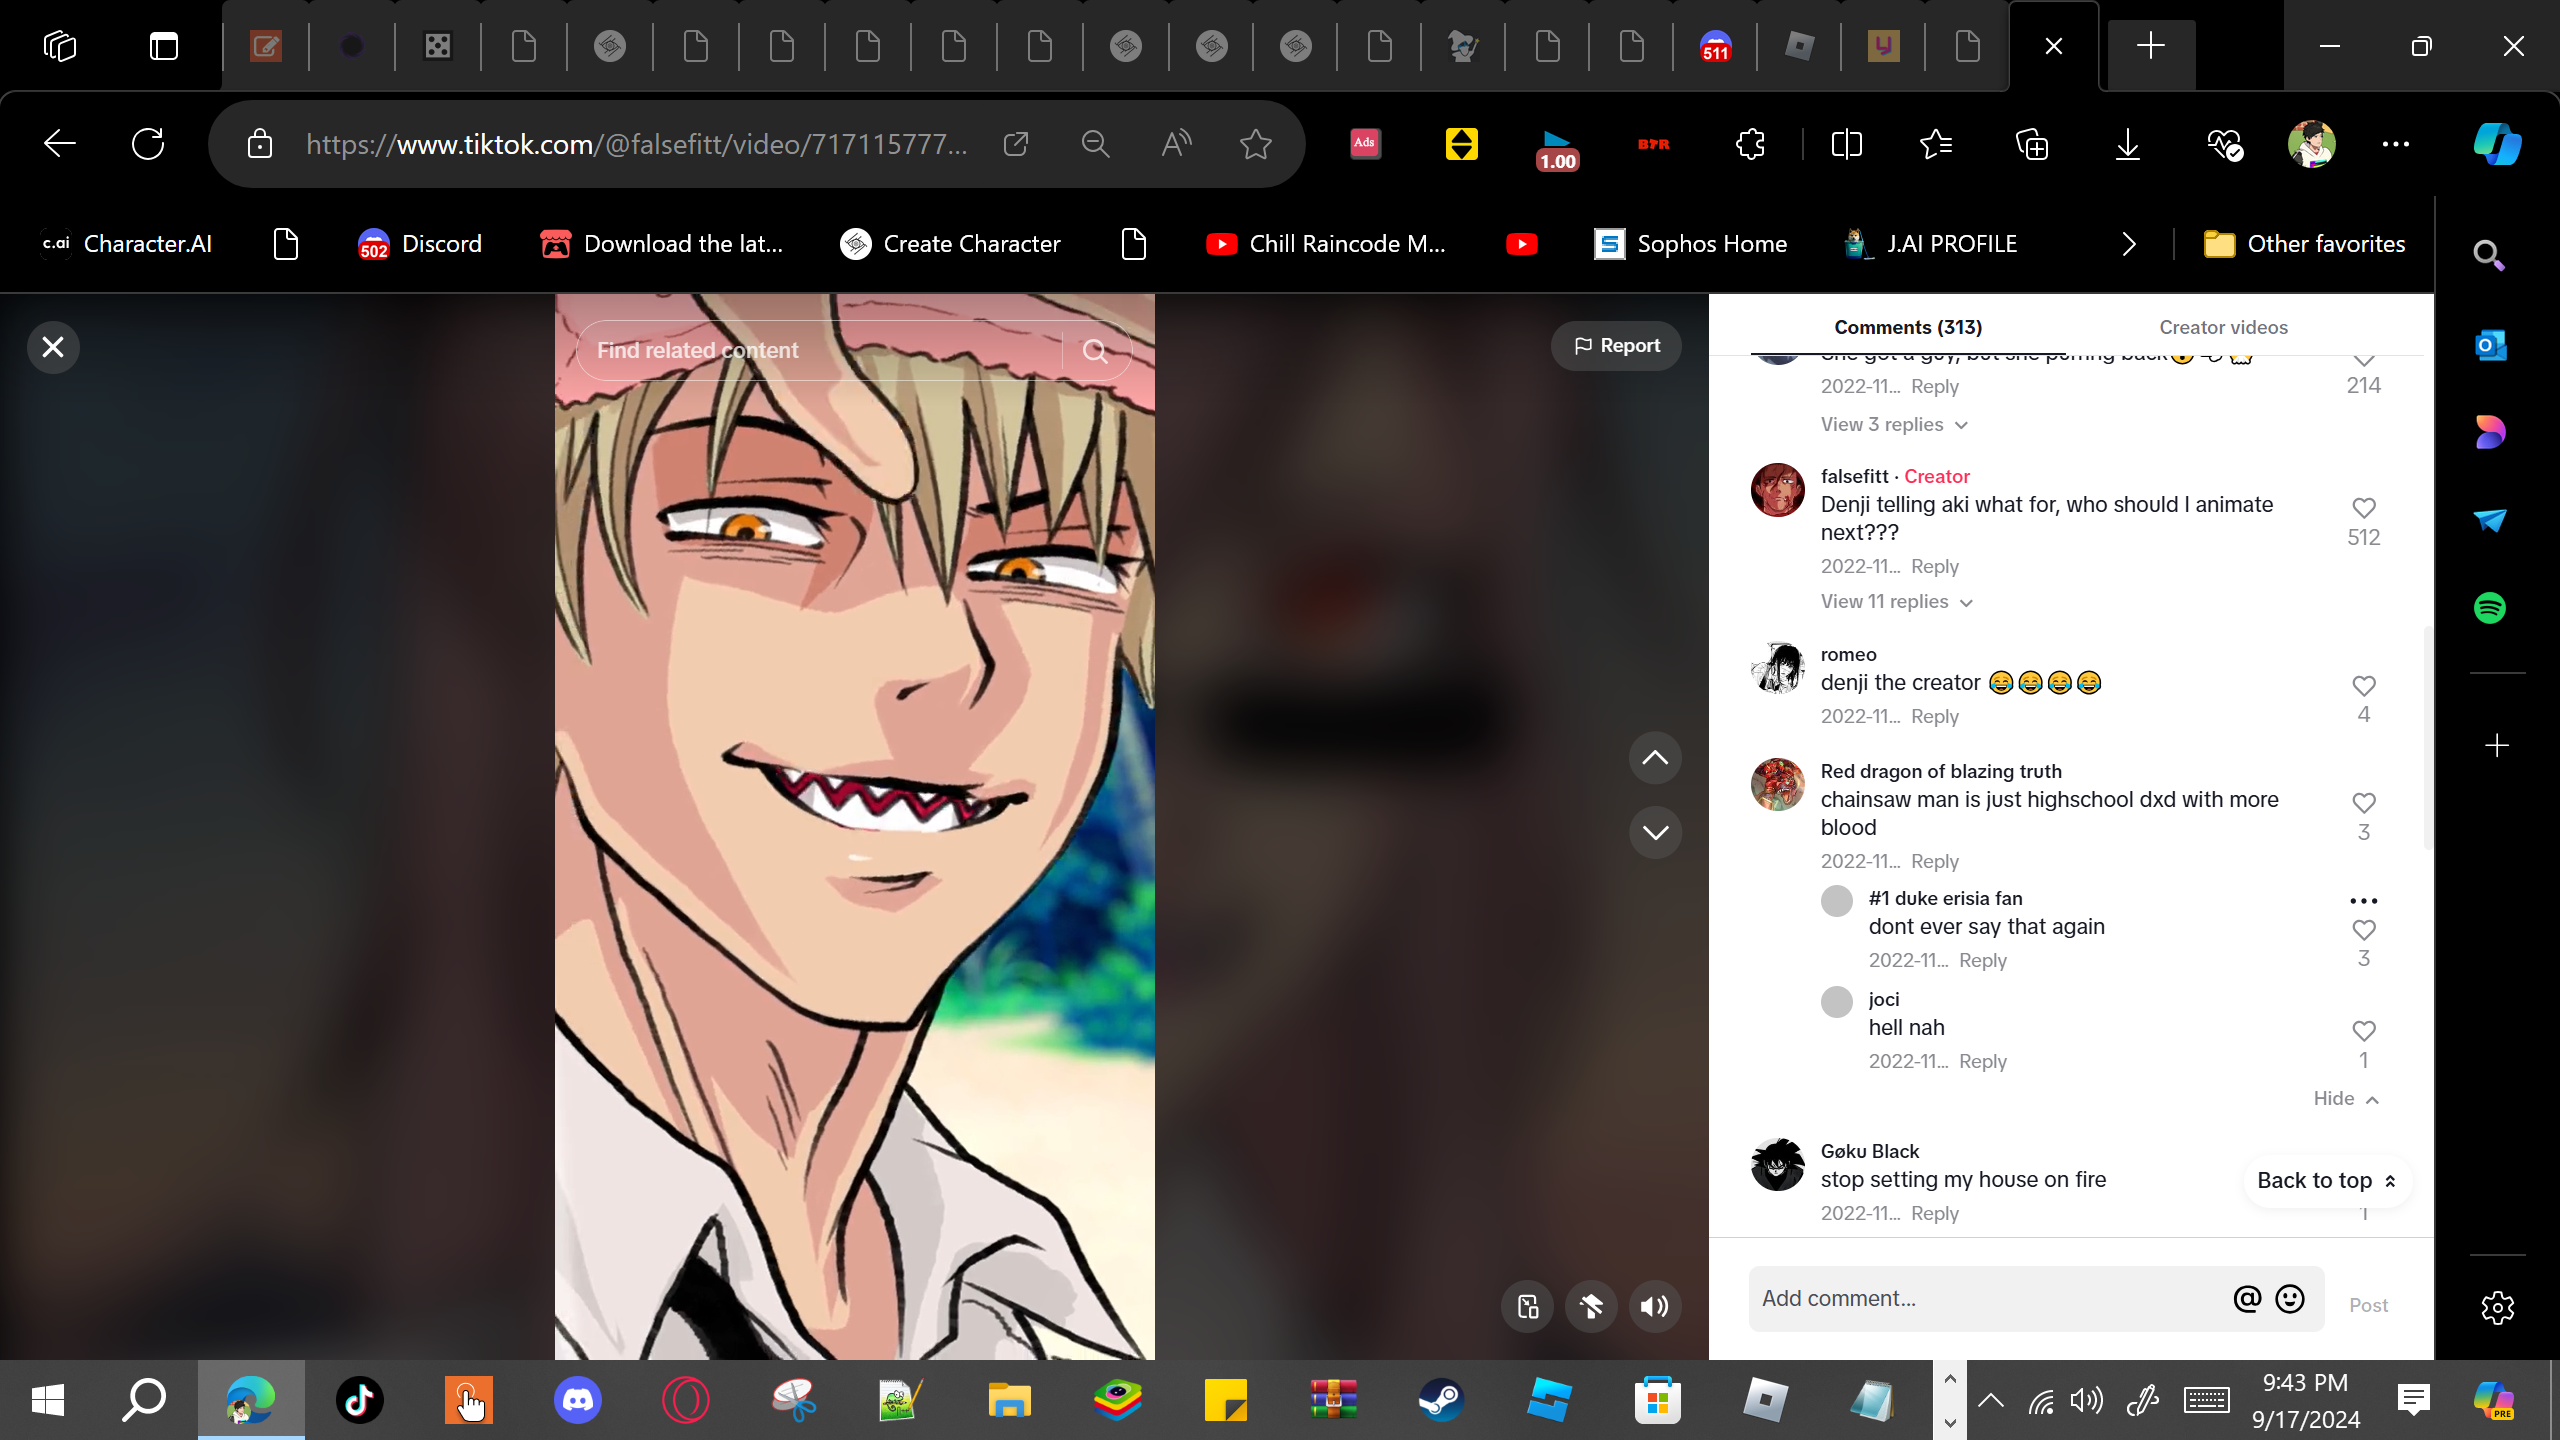The image size is (2560, 1440).
Task: Mute the TikTok video volume
Action: point(1655,1306)
